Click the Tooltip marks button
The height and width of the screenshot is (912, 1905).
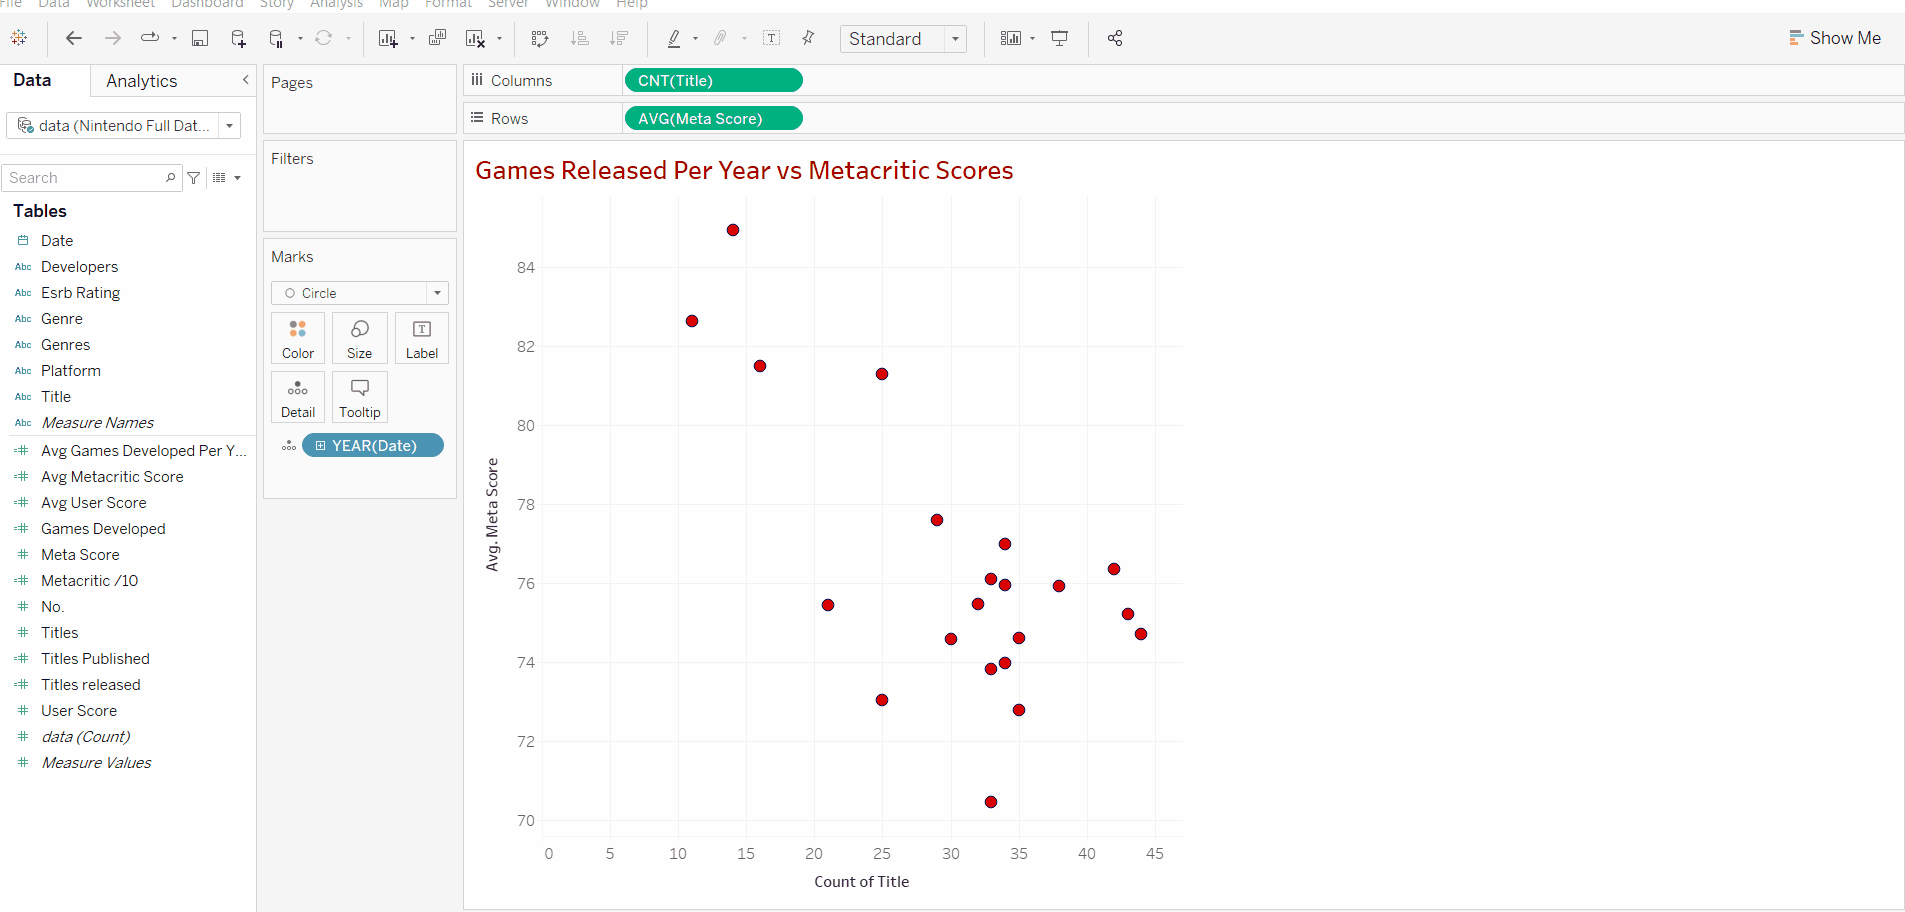click(360, 397)
